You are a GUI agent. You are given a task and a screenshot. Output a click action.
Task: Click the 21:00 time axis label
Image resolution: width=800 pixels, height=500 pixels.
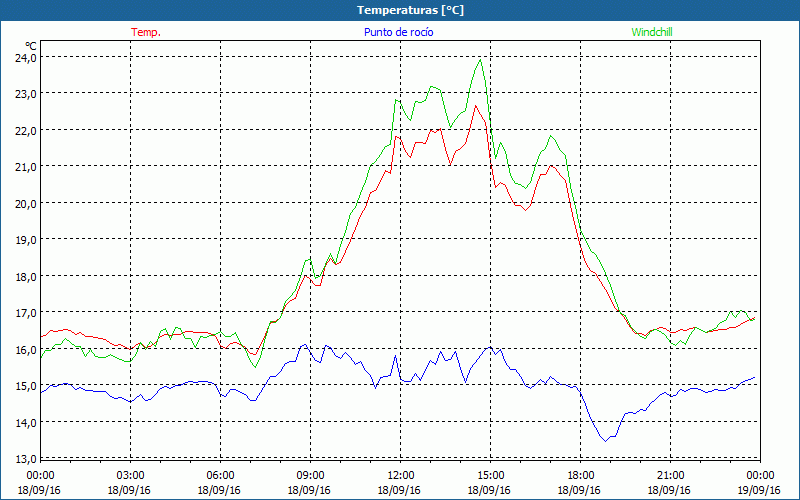670,476
